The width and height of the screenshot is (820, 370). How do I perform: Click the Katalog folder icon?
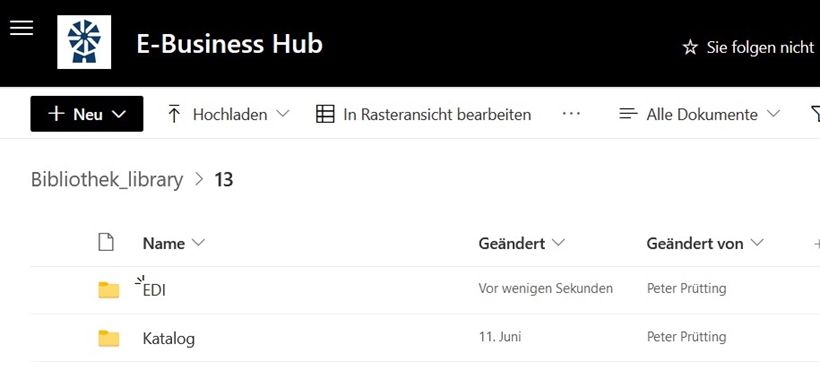click(x=109, y=338)
